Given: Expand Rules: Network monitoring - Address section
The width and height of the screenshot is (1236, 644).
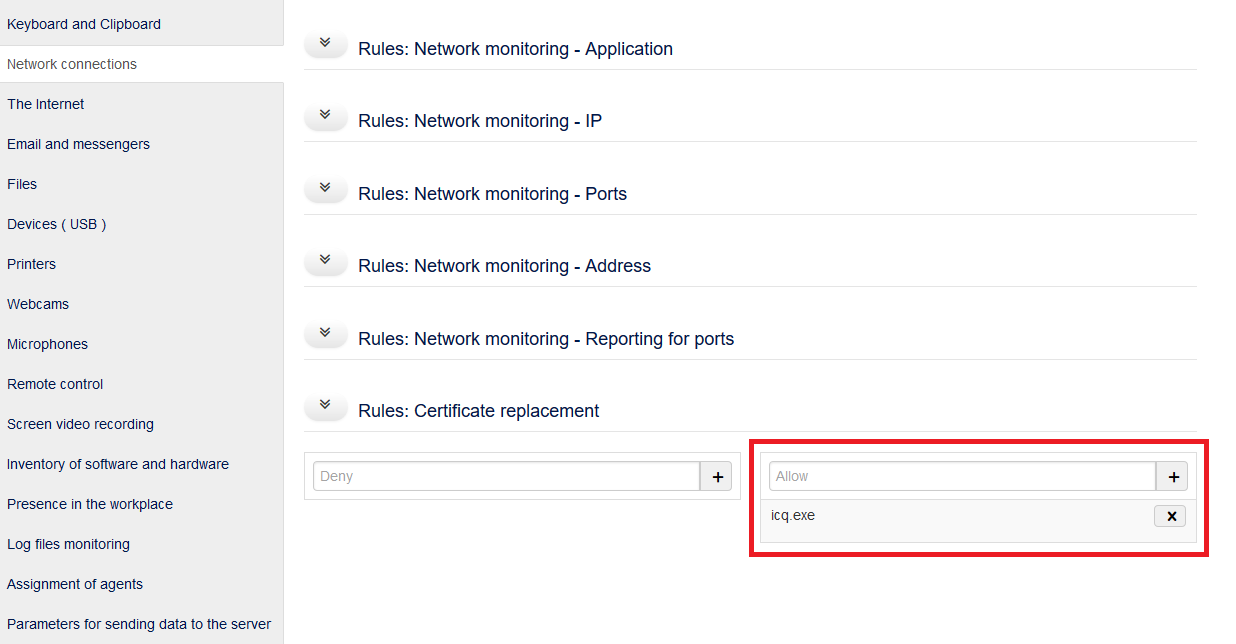Looking at the screenshot, I should 325,262.
